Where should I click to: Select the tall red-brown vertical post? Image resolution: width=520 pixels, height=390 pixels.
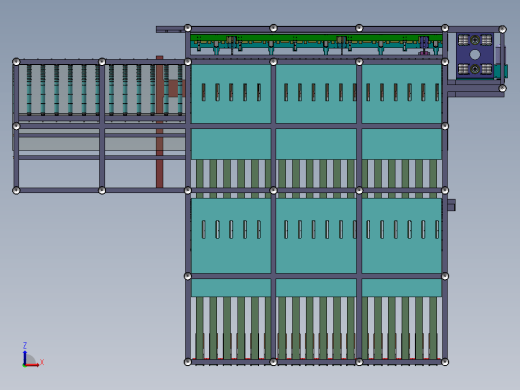tap(160, 122)
